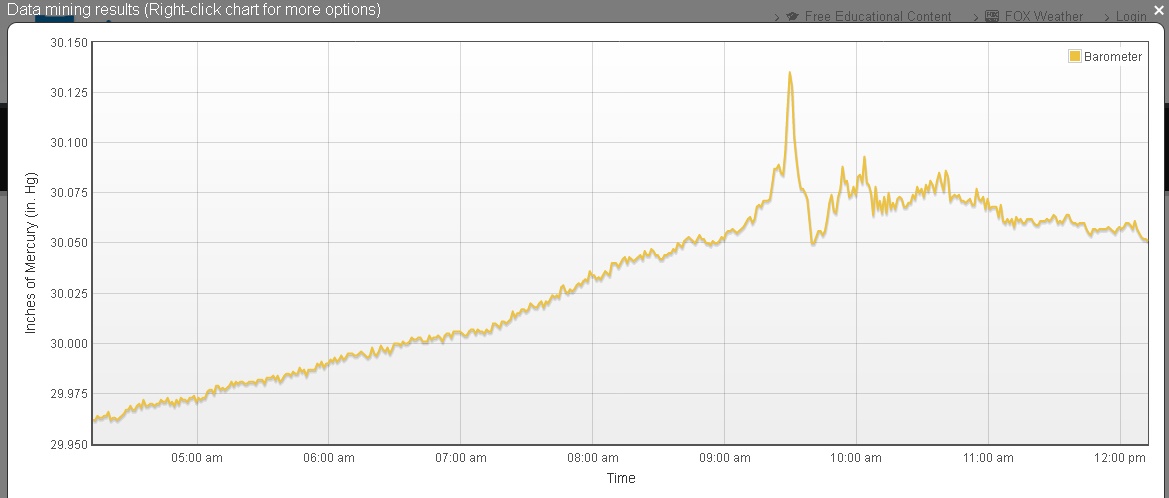Viewport: 1169px width, 498px height.
Task: Click the 29.950 pressure axis value
Action: pos(69,444)
